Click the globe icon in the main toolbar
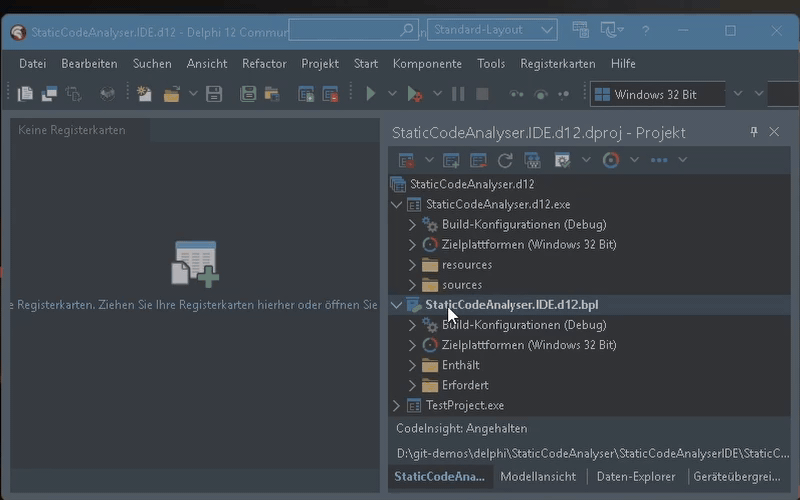The height and width of the screenshot is (500, 800). [x=107, y=94]
